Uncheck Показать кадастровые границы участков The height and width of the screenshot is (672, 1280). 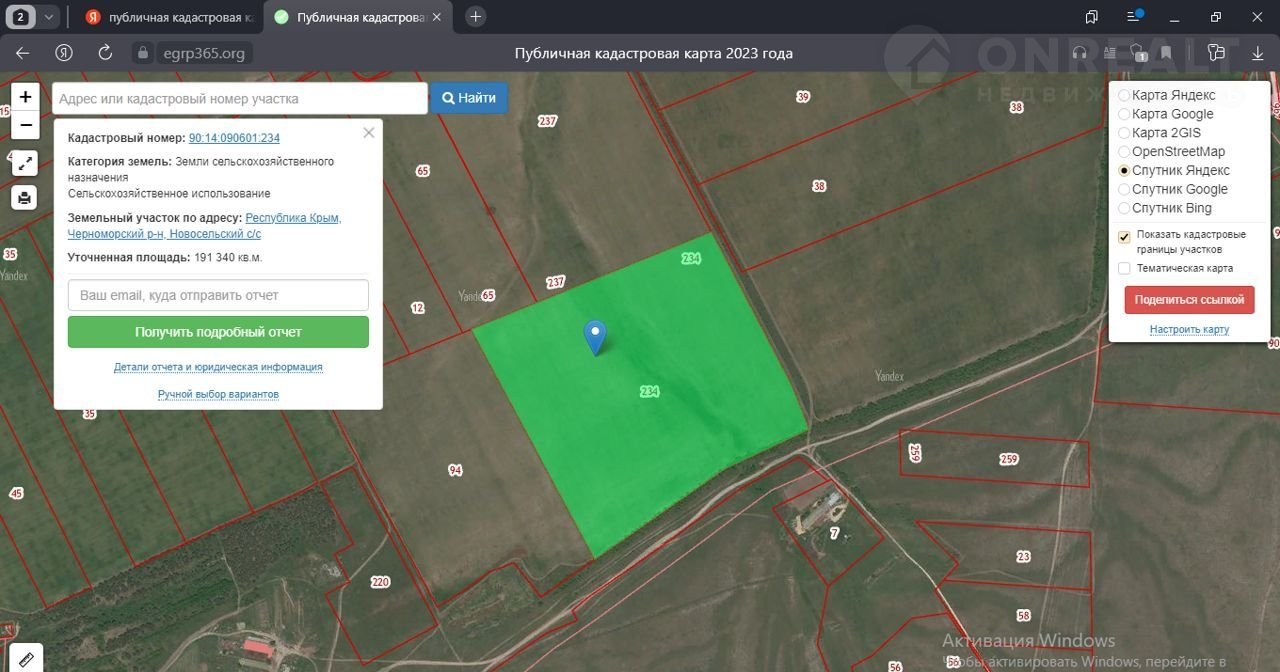[x=1124, y=237]
